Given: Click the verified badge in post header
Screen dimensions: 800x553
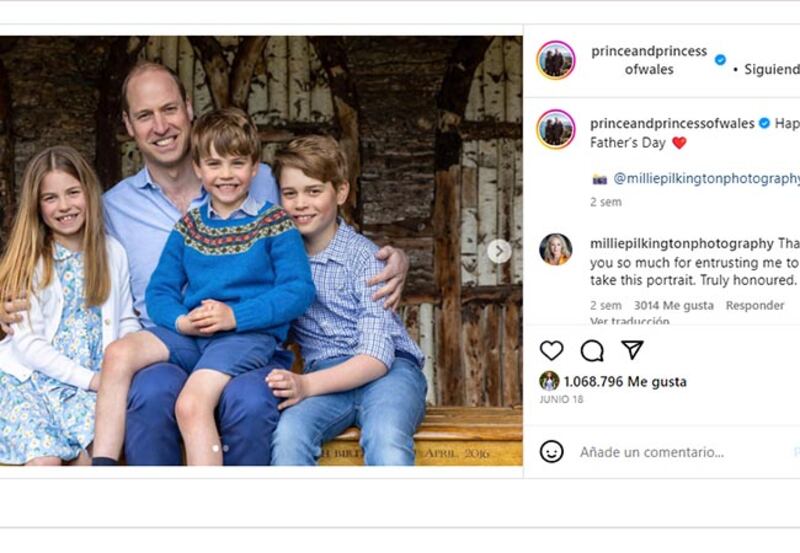Looking at the screenshot, I should pyautogui.click(x=720, y=60).
